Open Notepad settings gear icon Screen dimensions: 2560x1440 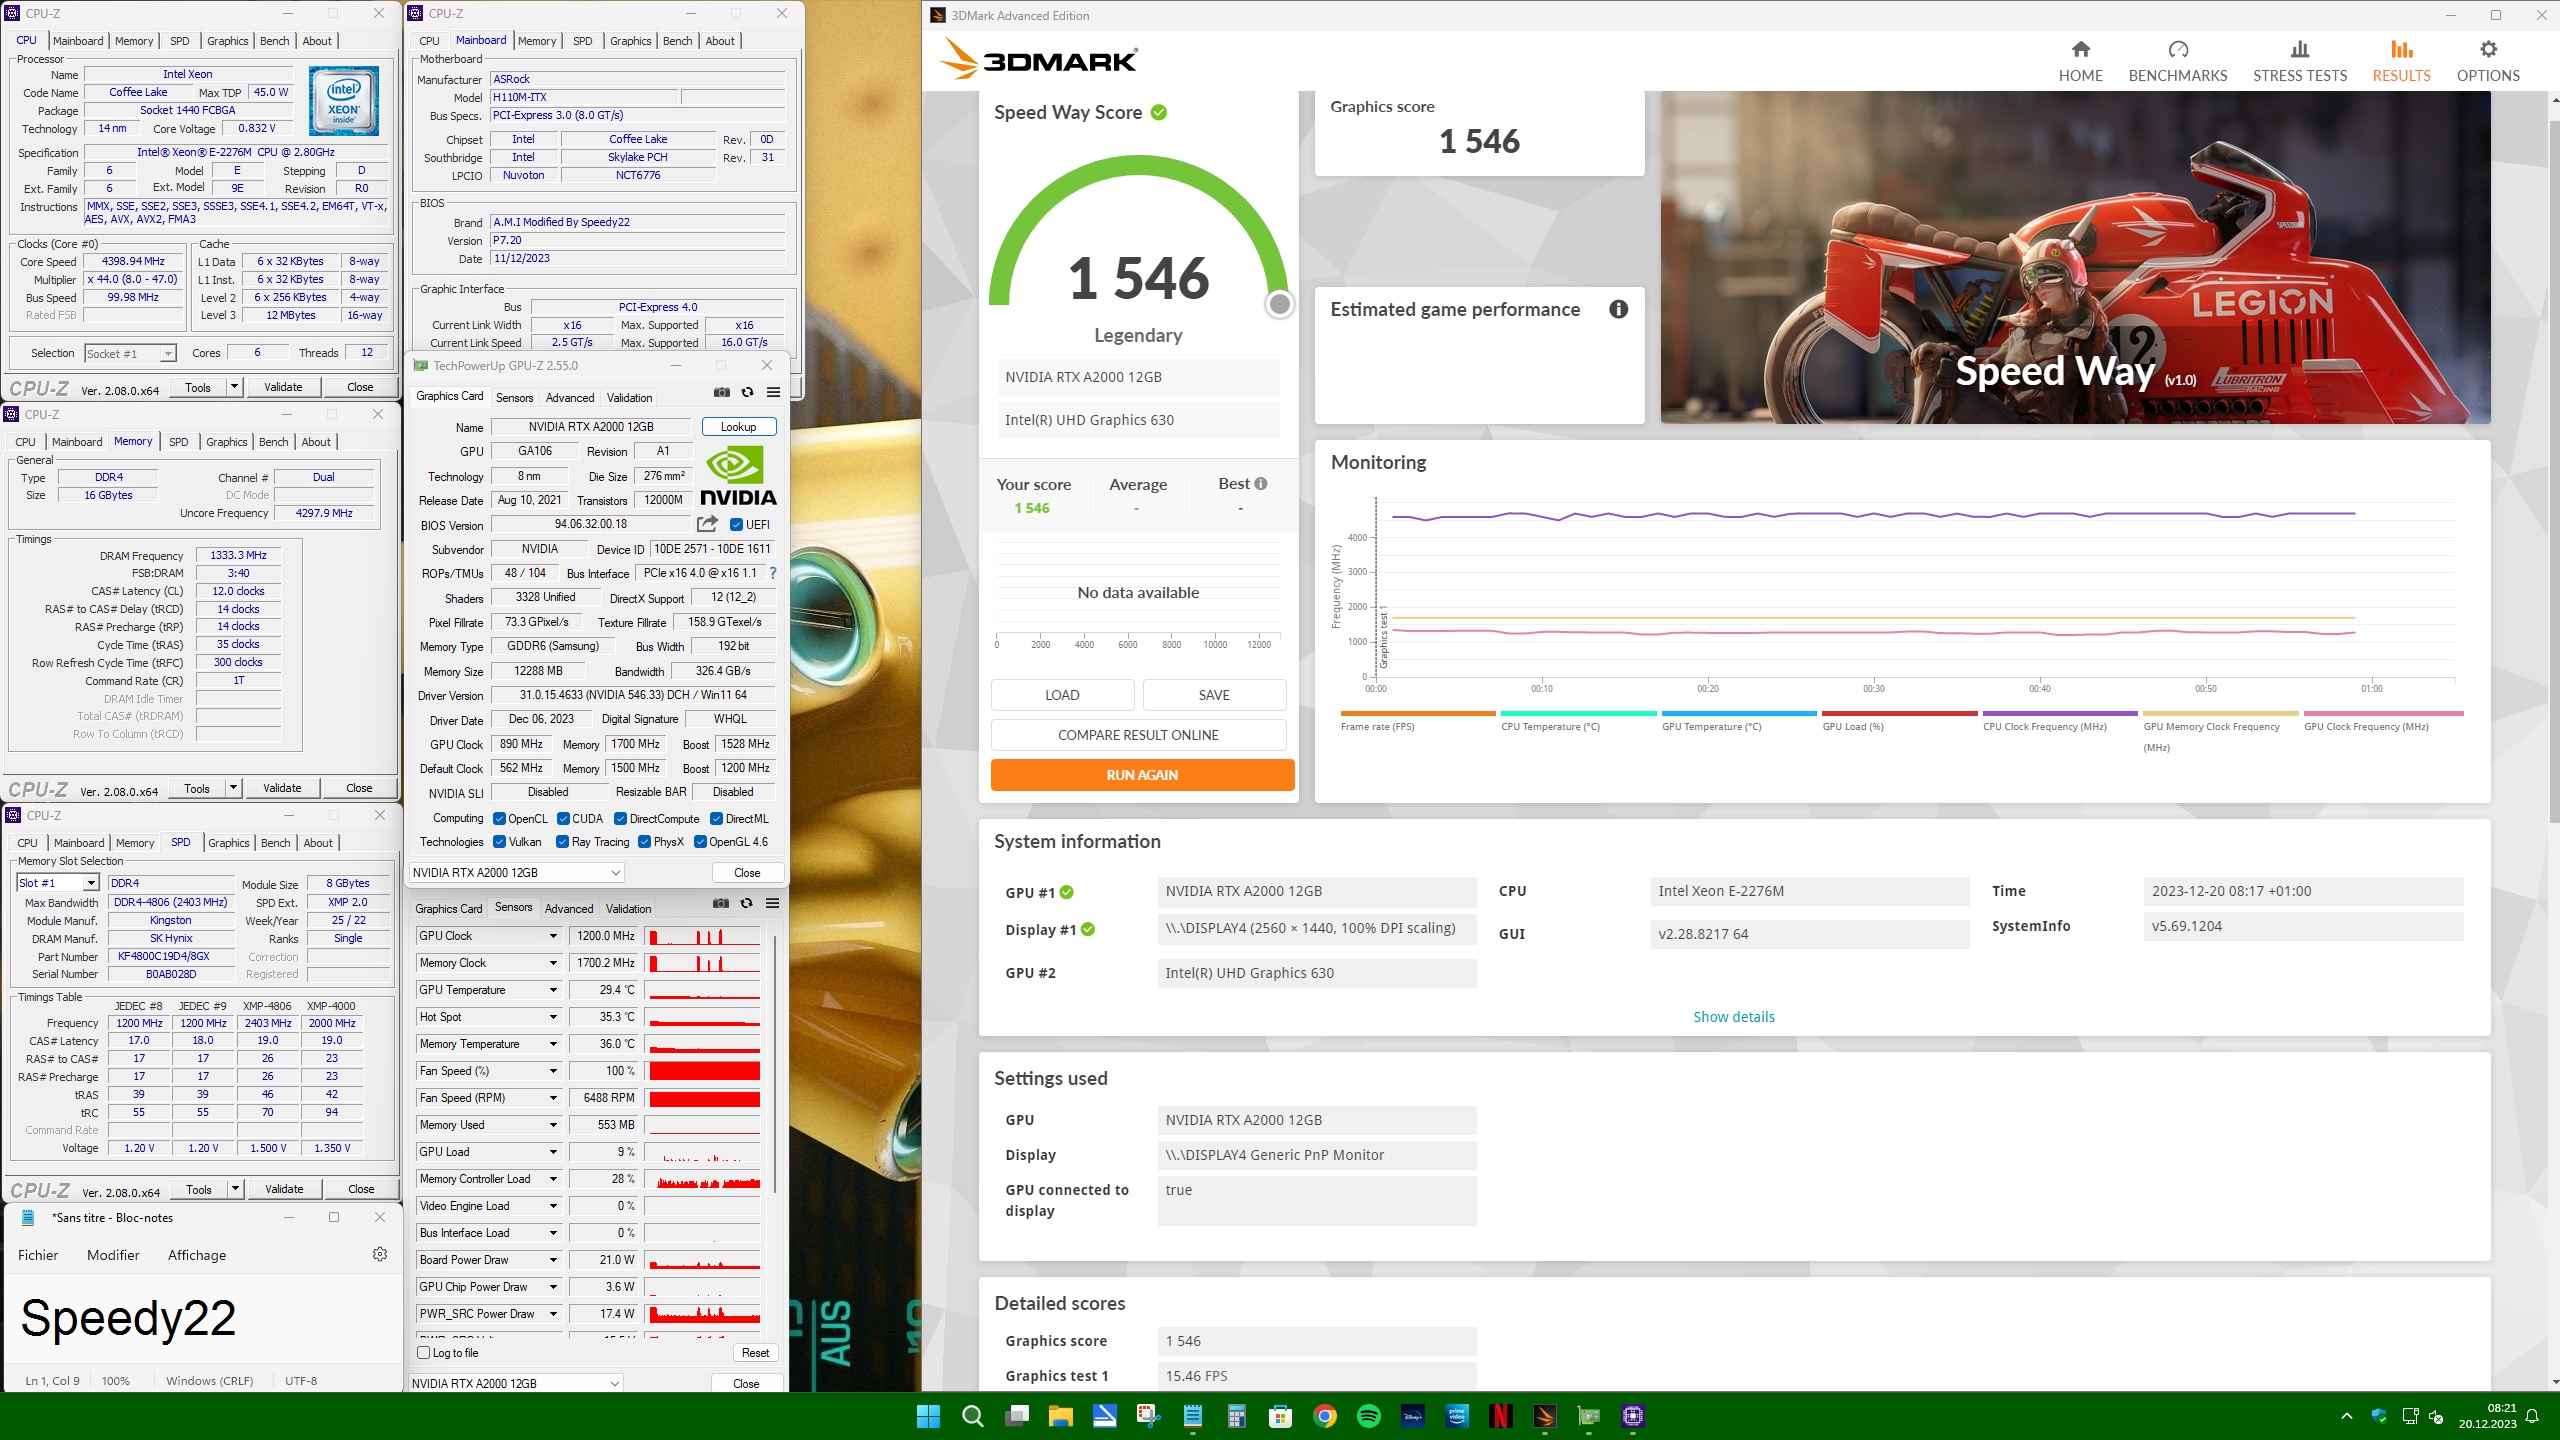pos(380,1254)
